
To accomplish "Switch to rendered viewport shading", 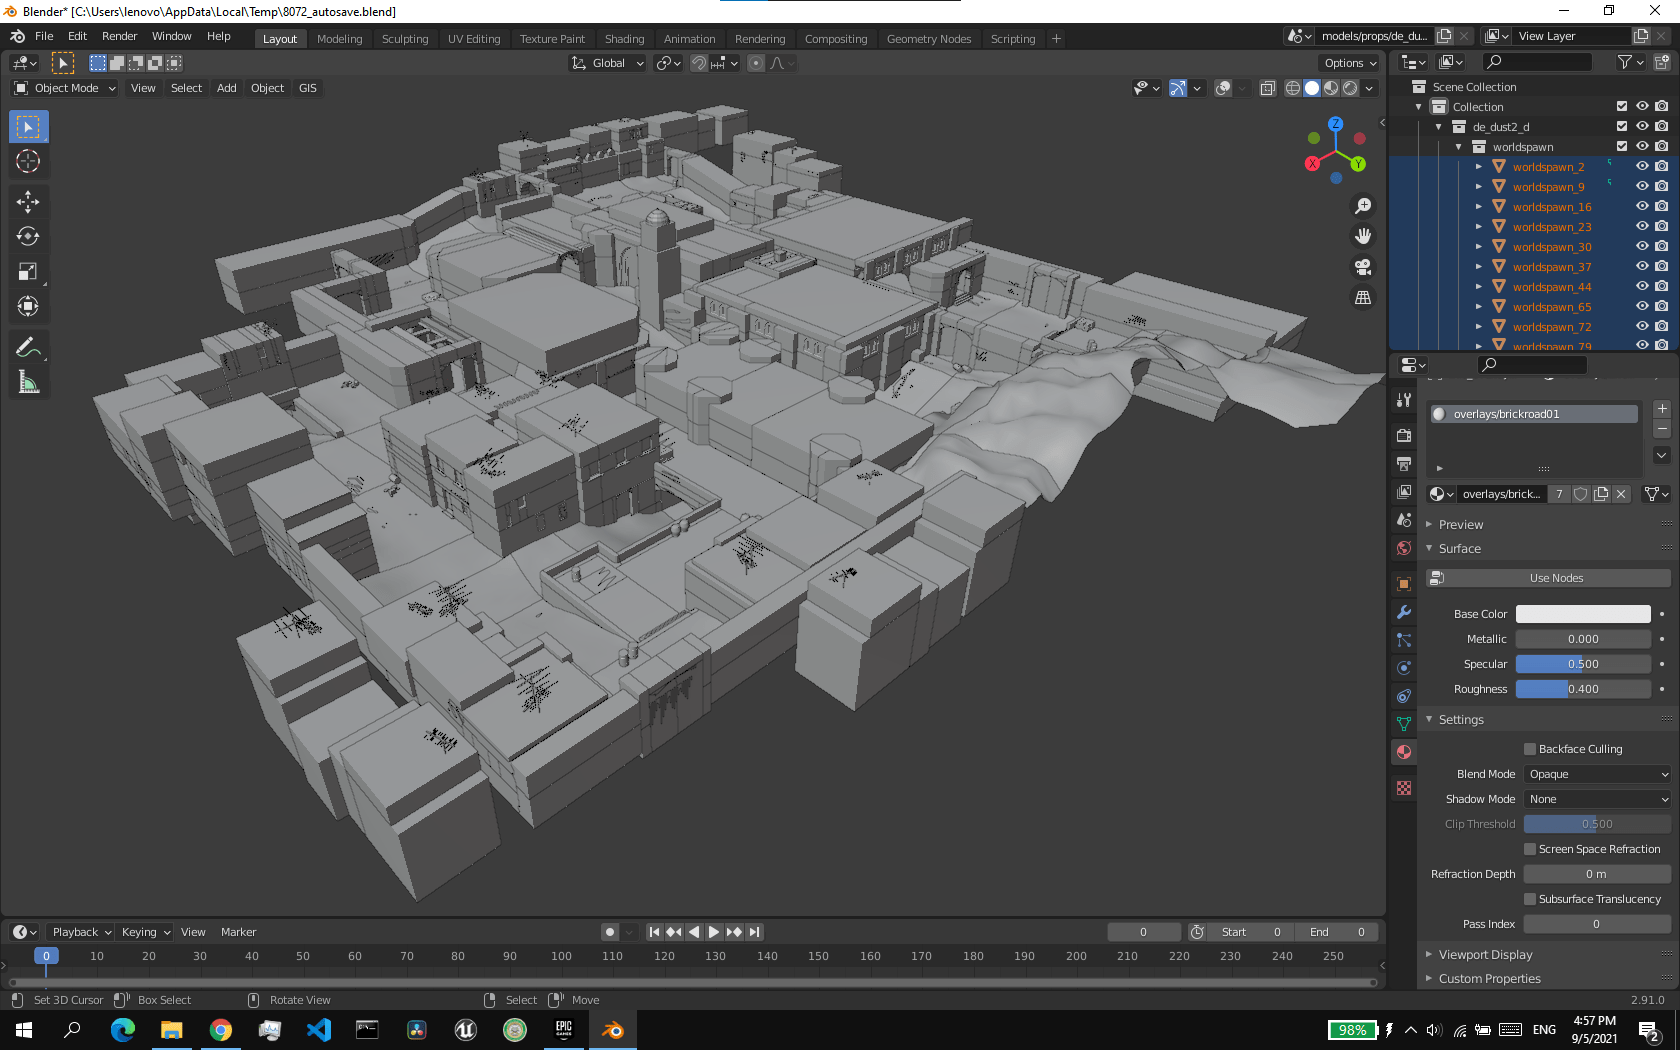I will (x=1350, y=88).
